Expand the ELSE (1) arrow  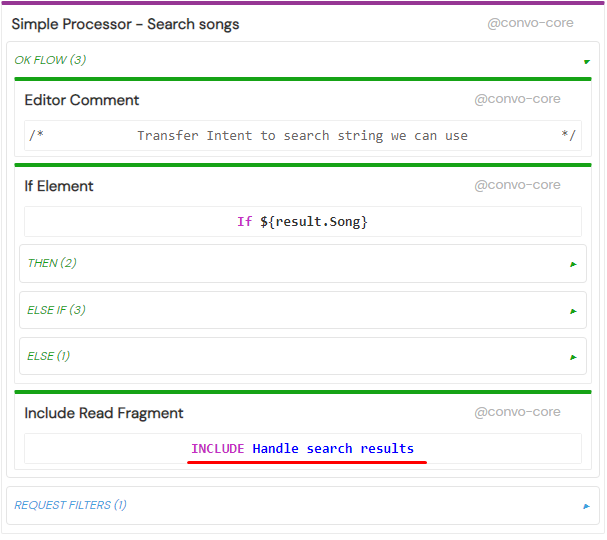(573, 357)
